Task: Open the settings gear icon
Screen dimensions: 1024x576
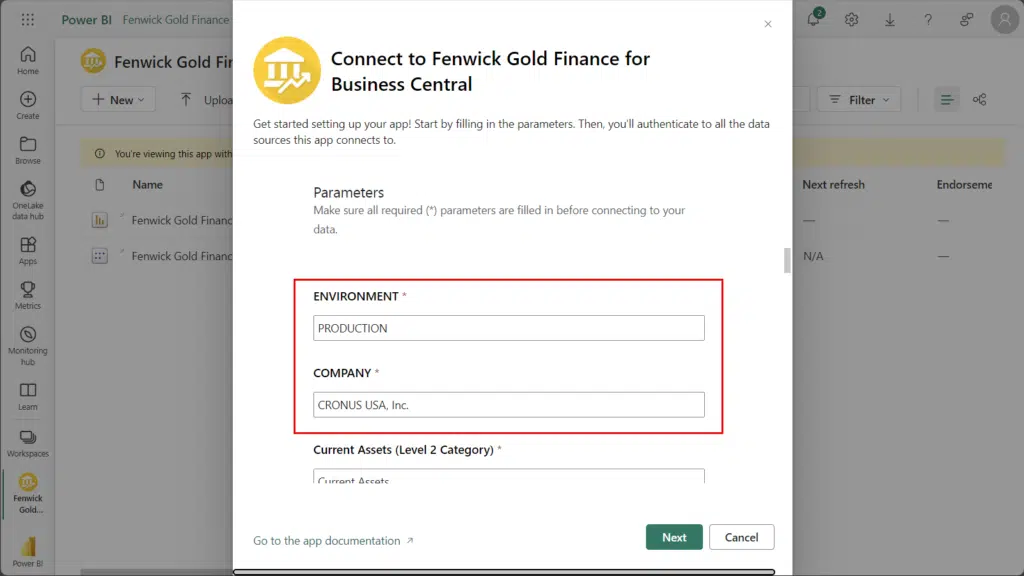Action: pos(851,20)
